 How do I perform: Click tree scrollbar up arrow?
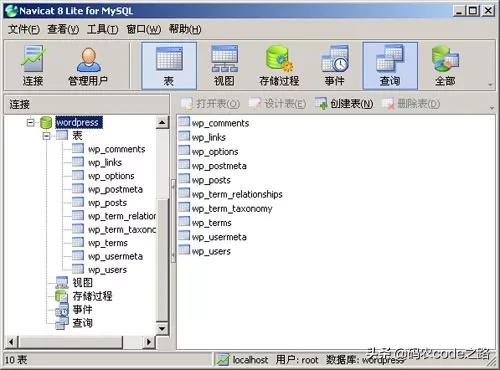tap(162, 122)
